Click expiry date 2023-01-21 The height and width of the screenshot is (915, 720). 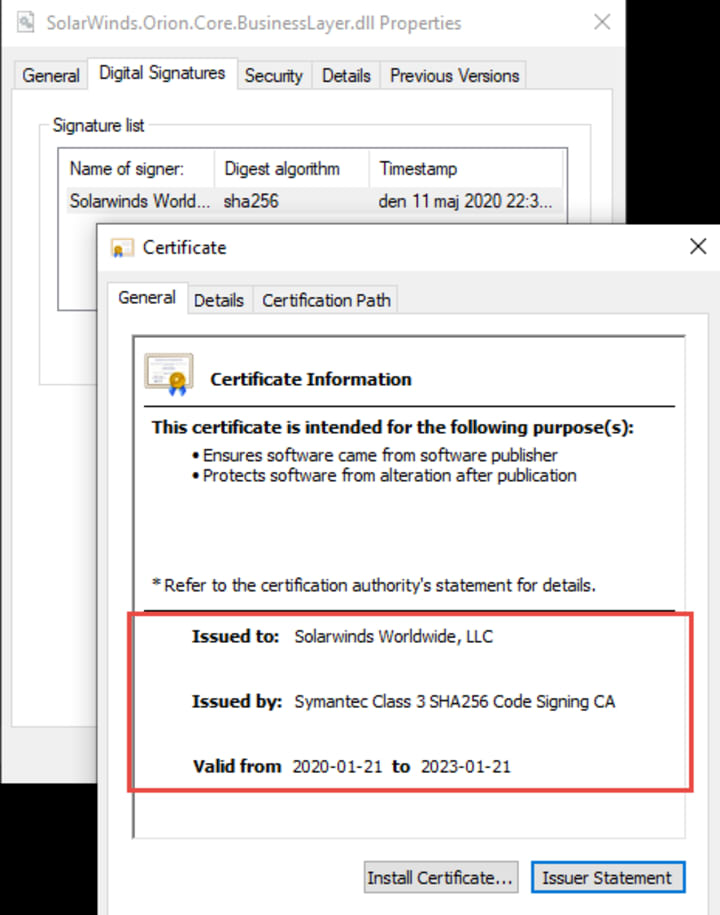[x=466, y=766]
